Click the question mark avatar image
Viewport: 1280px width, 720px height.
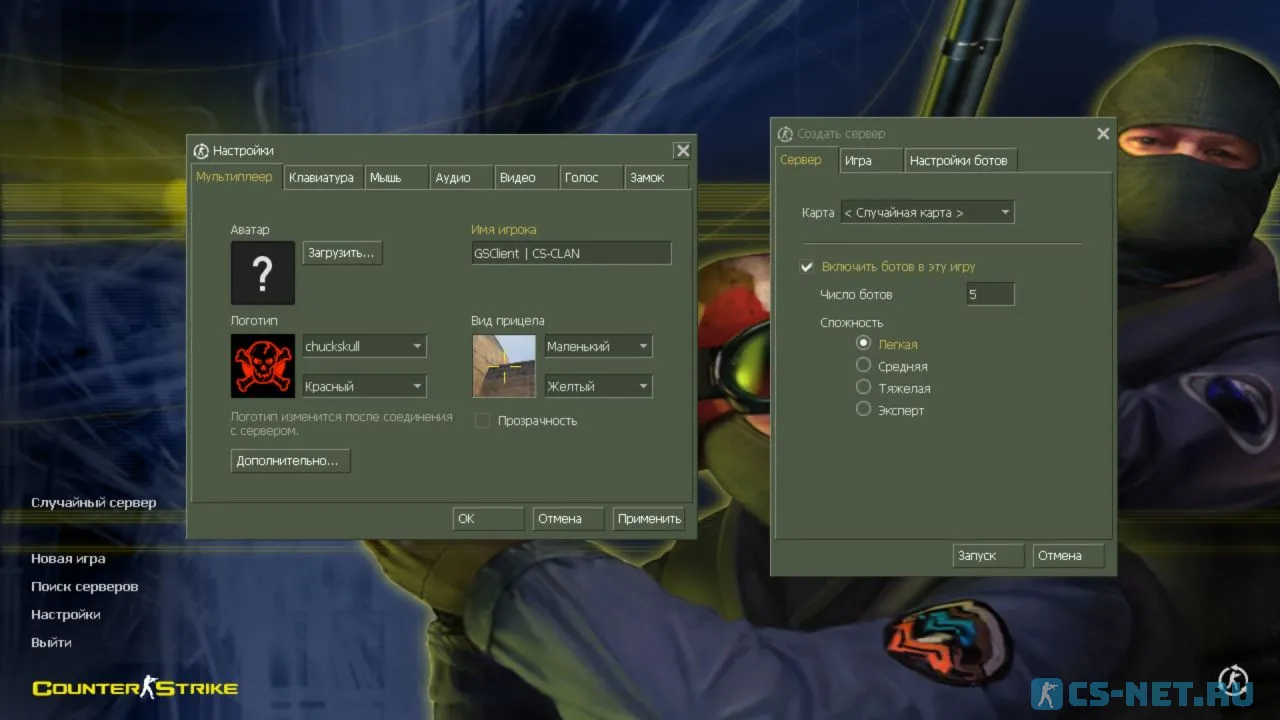[262, 273]
